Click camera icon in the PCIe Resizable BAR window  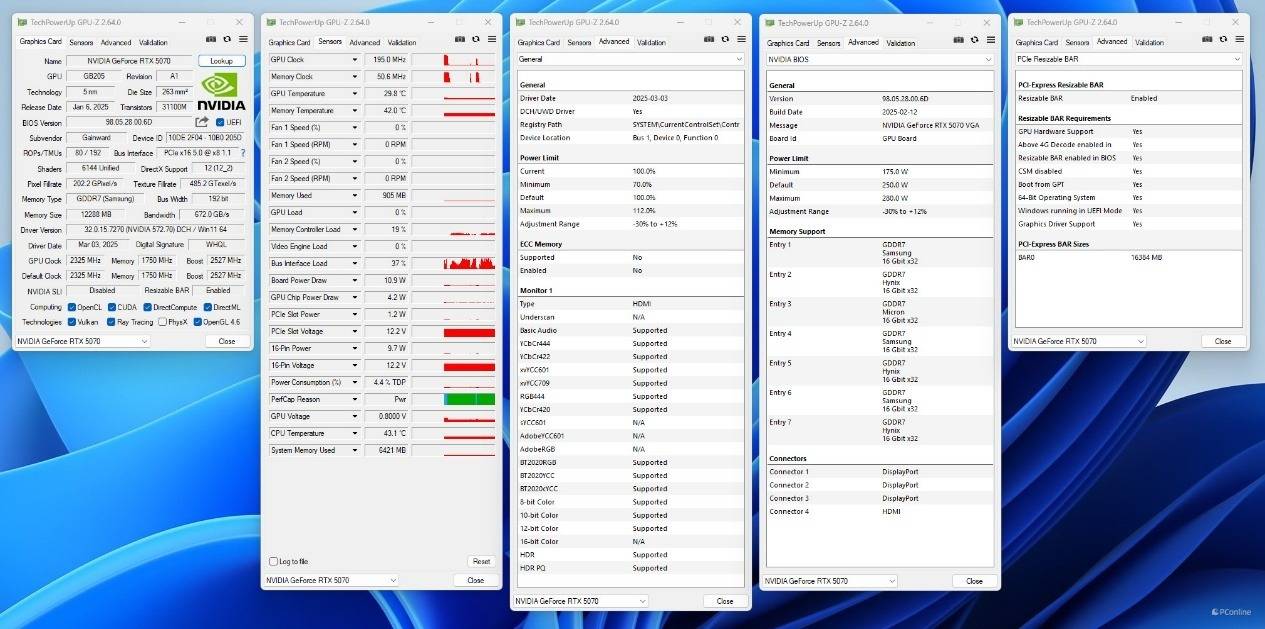(1207, 39)
